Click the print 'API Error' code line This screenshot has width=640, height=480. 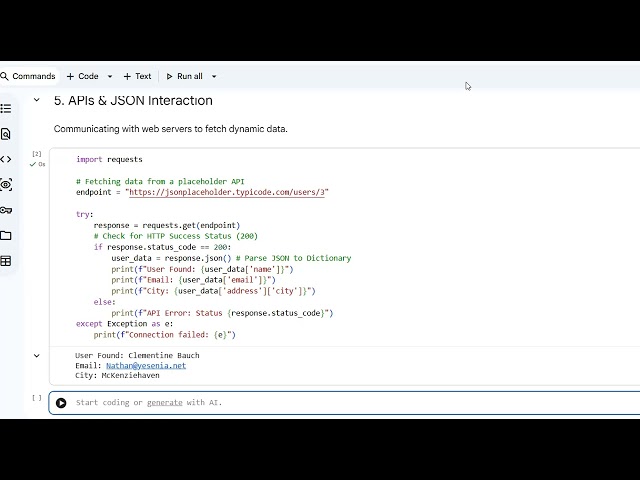coord(222,313)
